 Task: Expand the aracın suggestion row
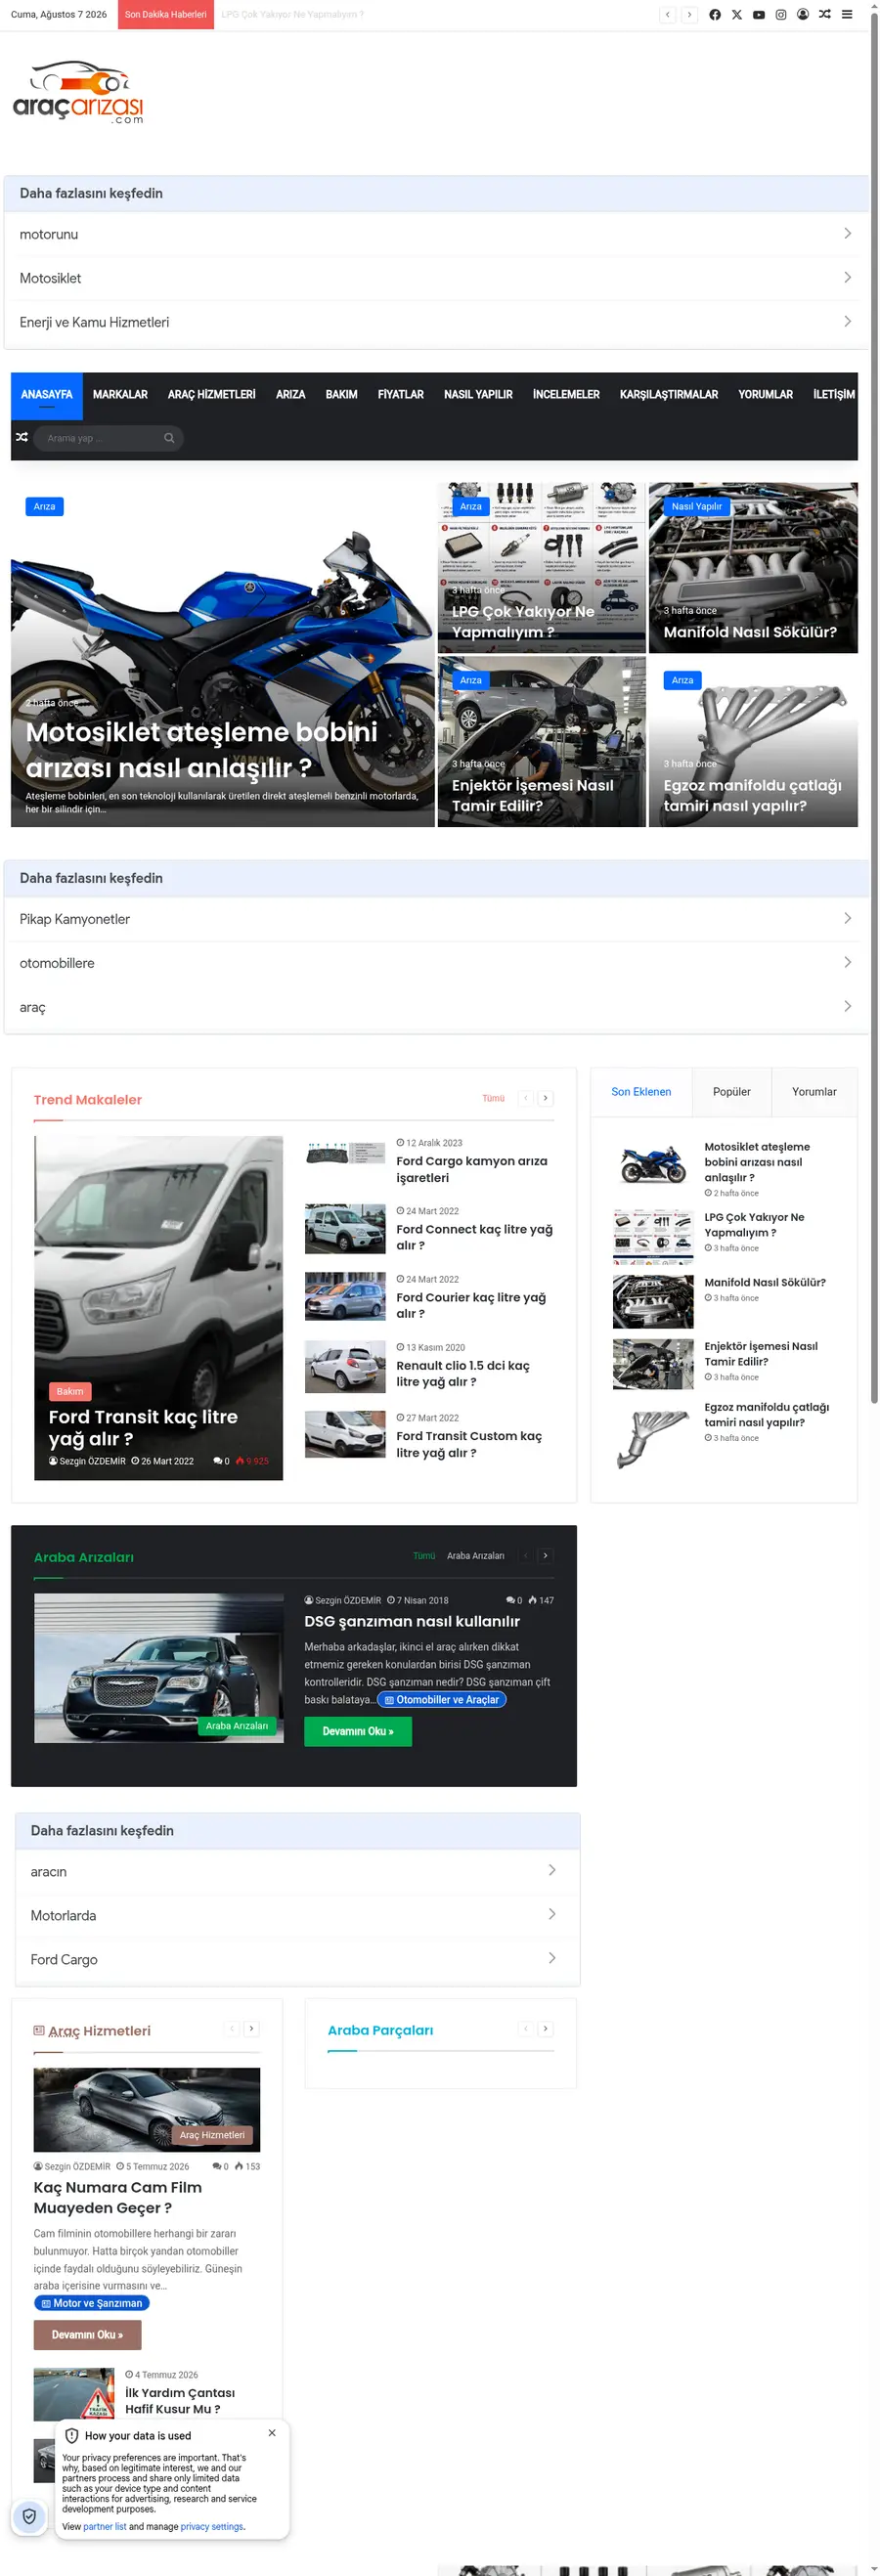click(297, 1871)
